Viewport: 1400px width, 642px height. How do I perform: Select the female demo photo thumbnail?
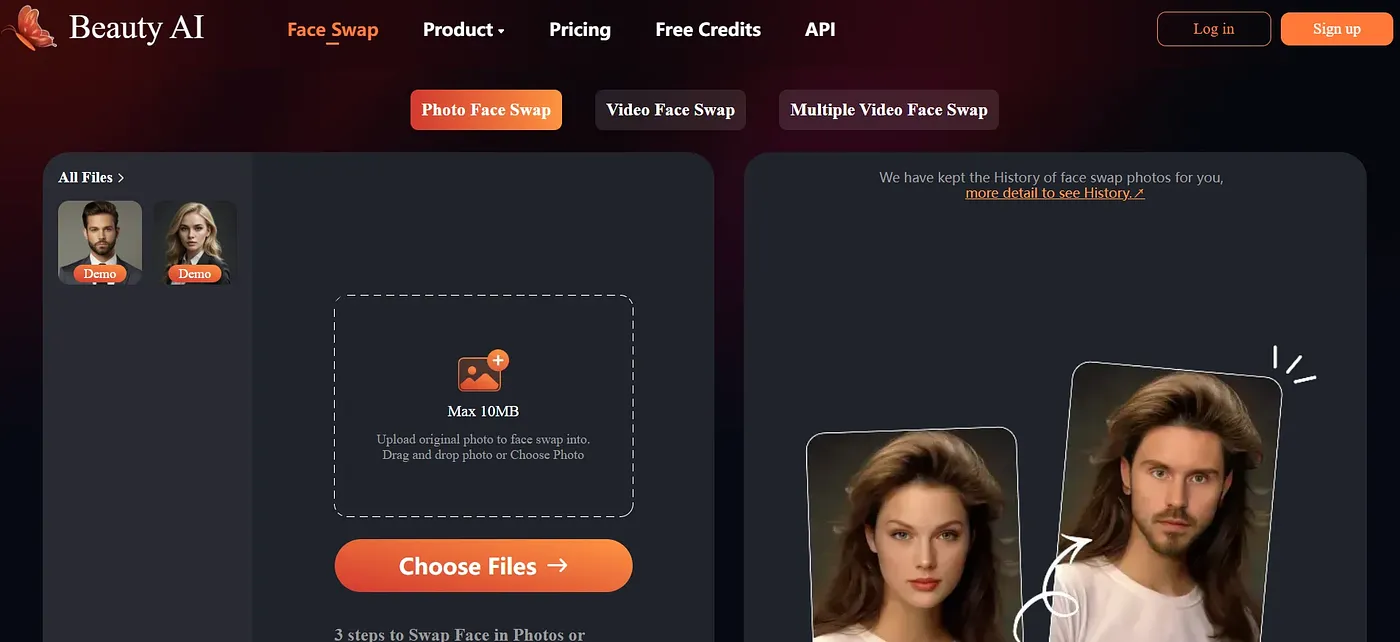pos(195,243)
